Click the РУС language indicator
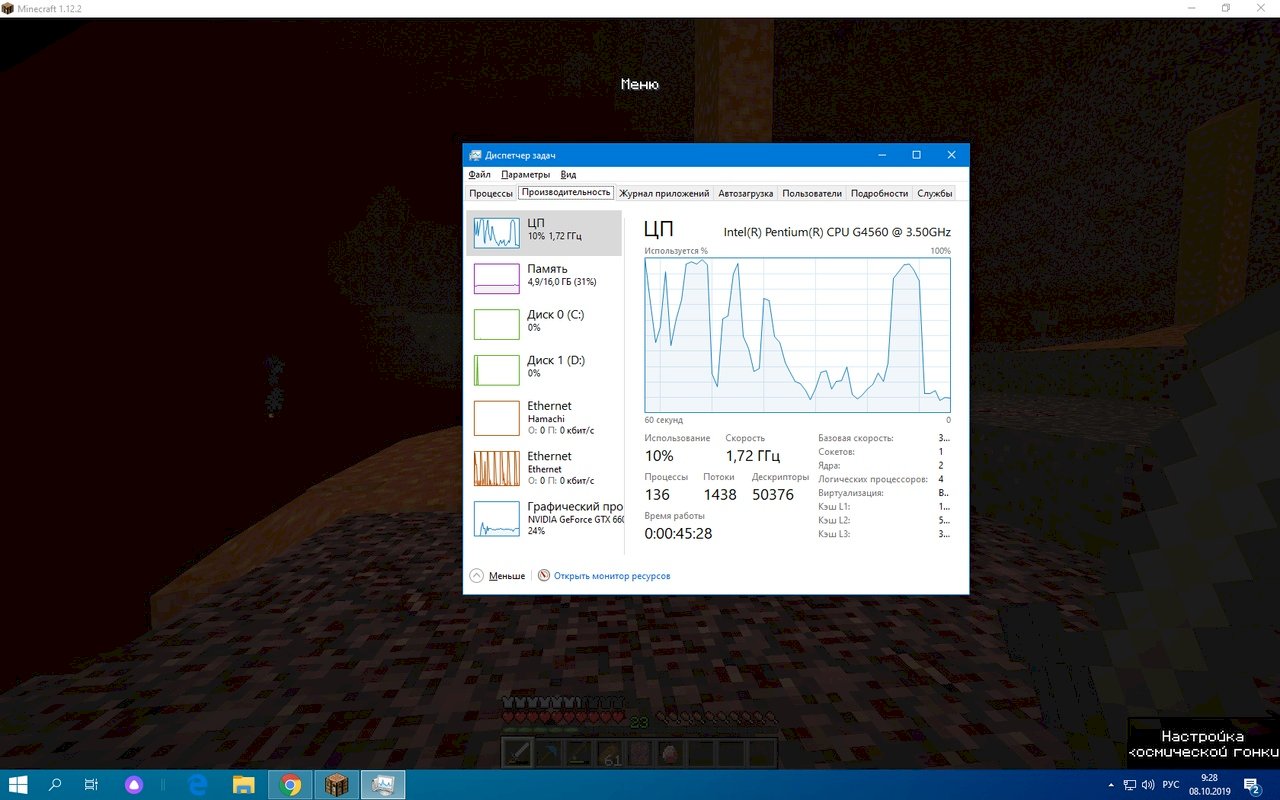This screenshot has width=1280, height=800. click(1171, 785)
